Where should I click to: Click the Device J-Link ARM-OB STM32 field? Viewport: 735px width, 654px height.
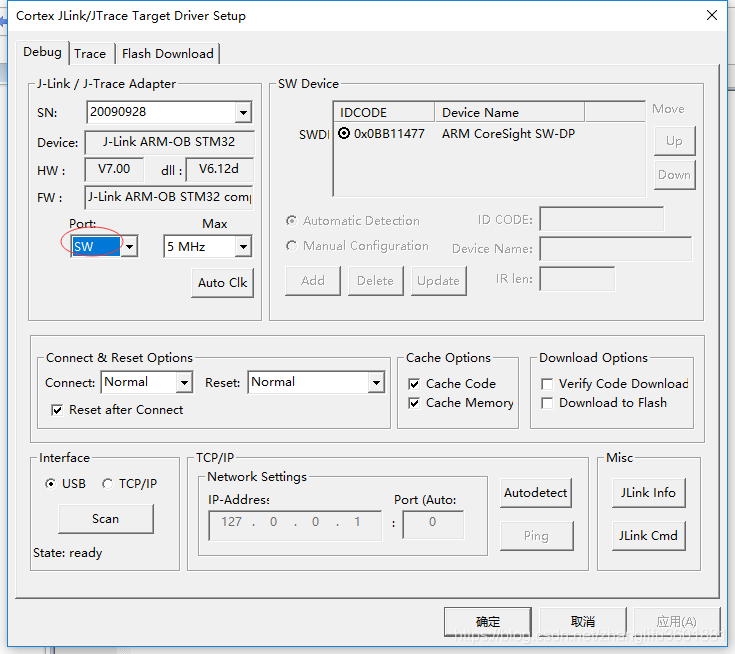[169, 143]
